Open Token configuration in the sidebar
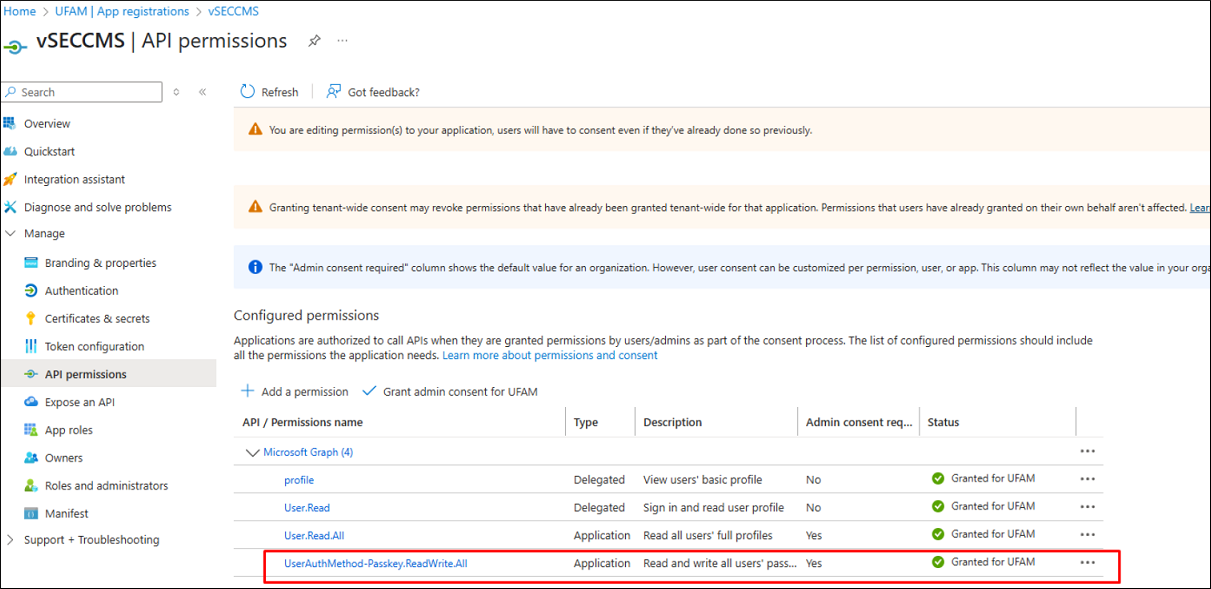Image resolution: width=1211 pixels, height=589 pixels. (95, 347)
